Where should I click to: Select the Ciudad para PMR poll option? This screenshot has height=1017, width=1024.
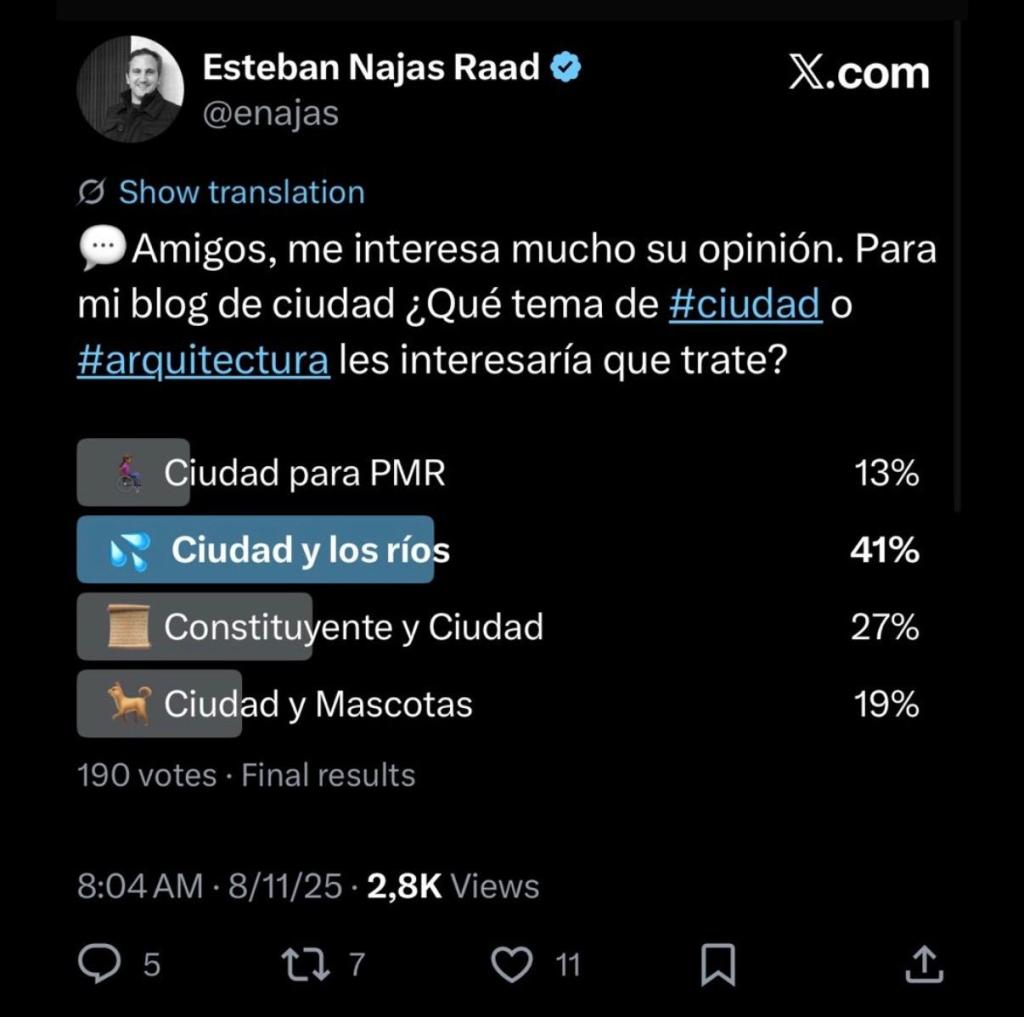304,473
